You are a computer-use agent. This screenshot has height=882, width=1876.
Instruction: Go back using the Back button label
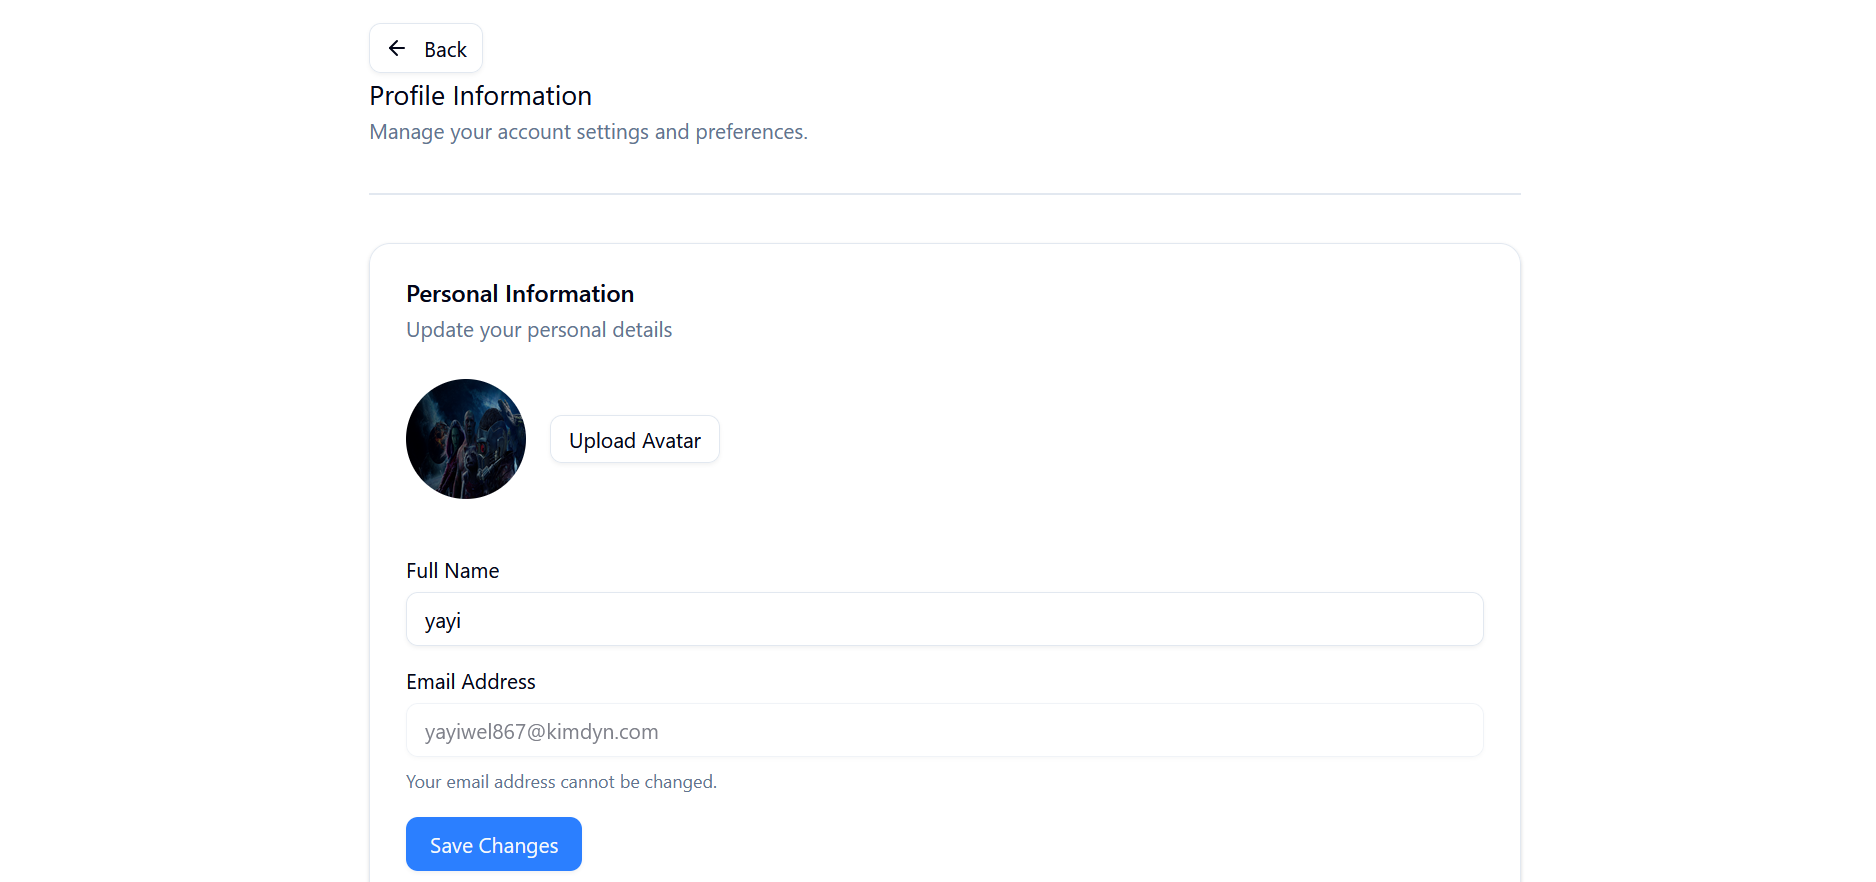(x=445, y=49)
